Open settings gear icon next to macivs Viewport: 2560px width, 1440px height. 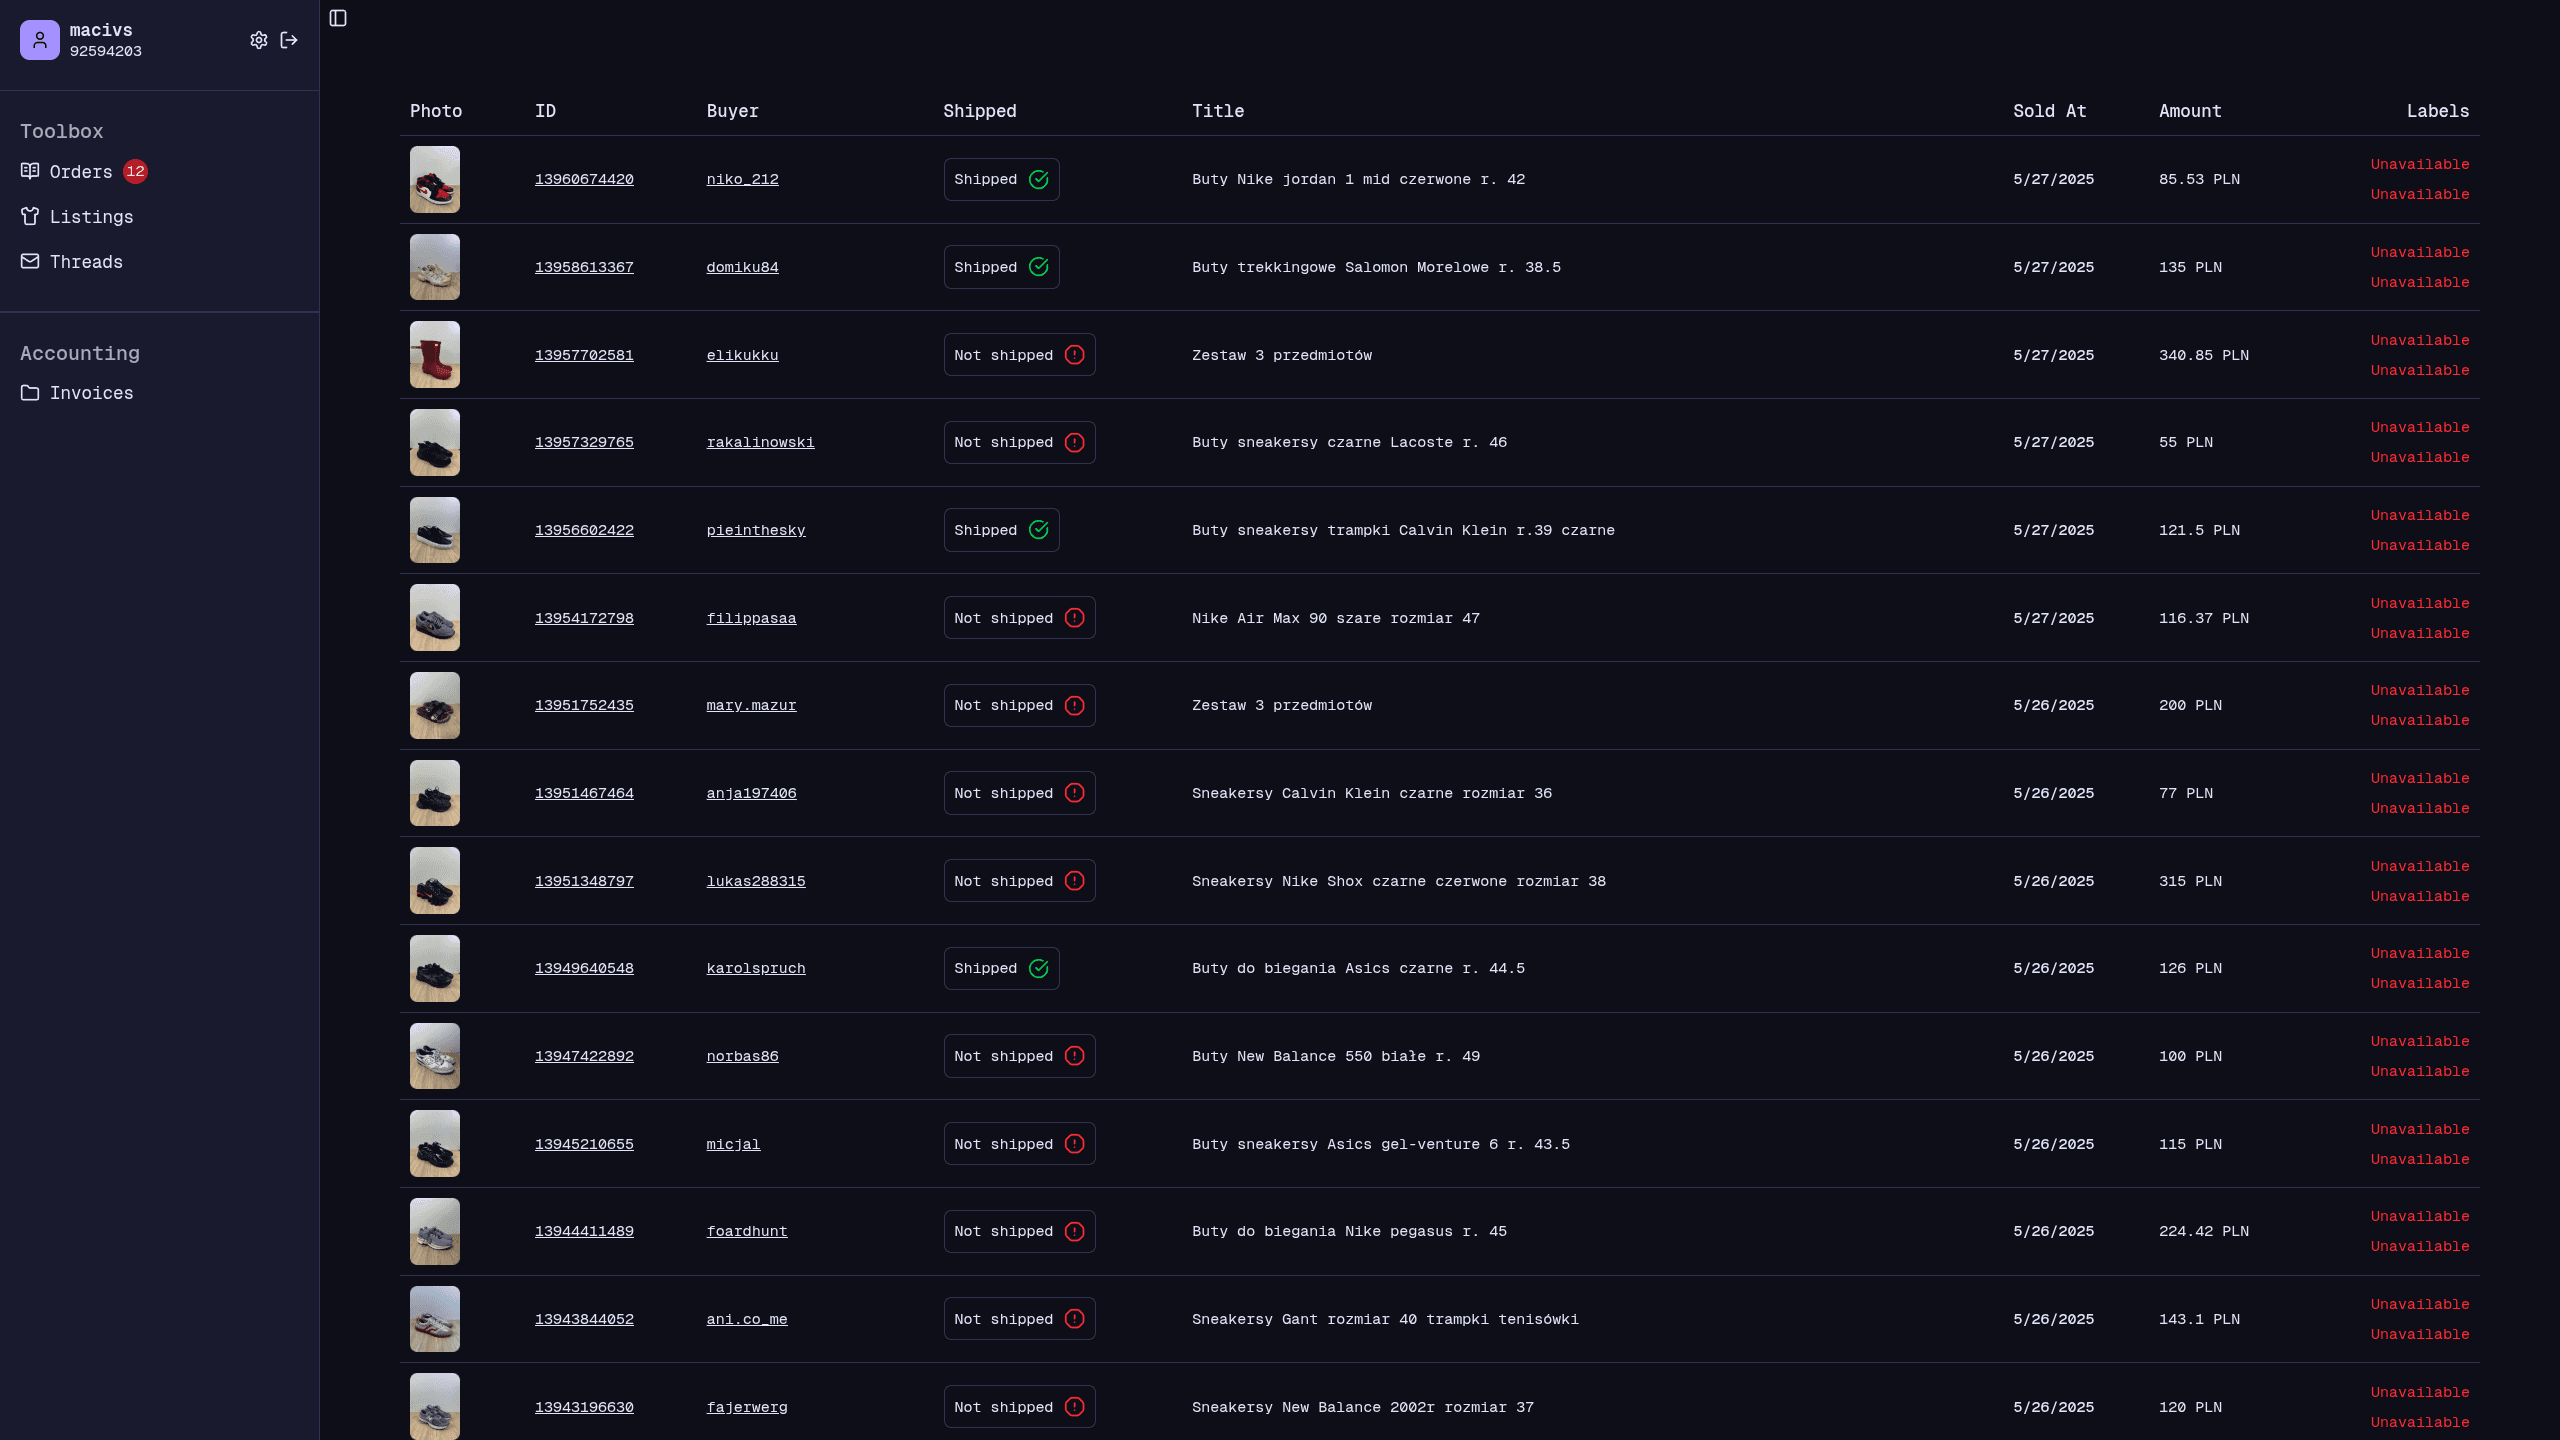coord(258,40)
